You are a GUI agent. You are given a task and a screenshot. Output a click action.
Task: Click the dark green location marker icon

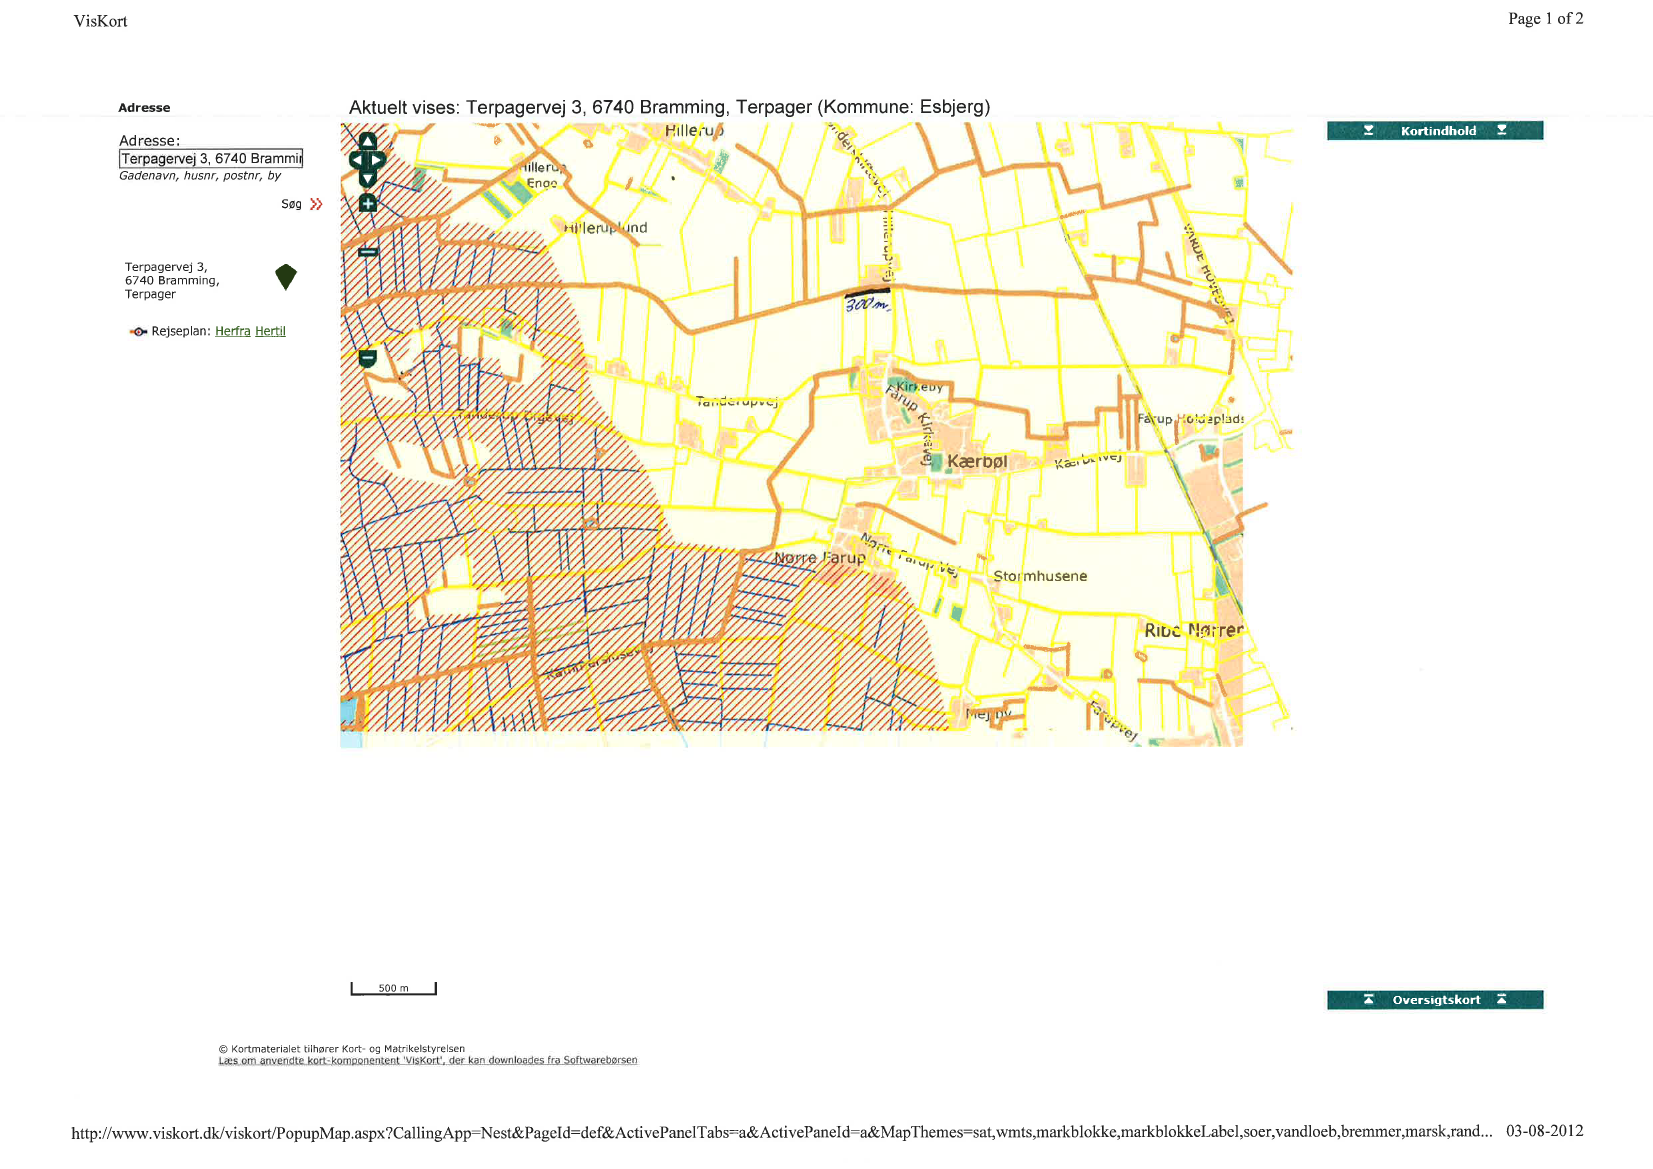(x=286, y=277)
